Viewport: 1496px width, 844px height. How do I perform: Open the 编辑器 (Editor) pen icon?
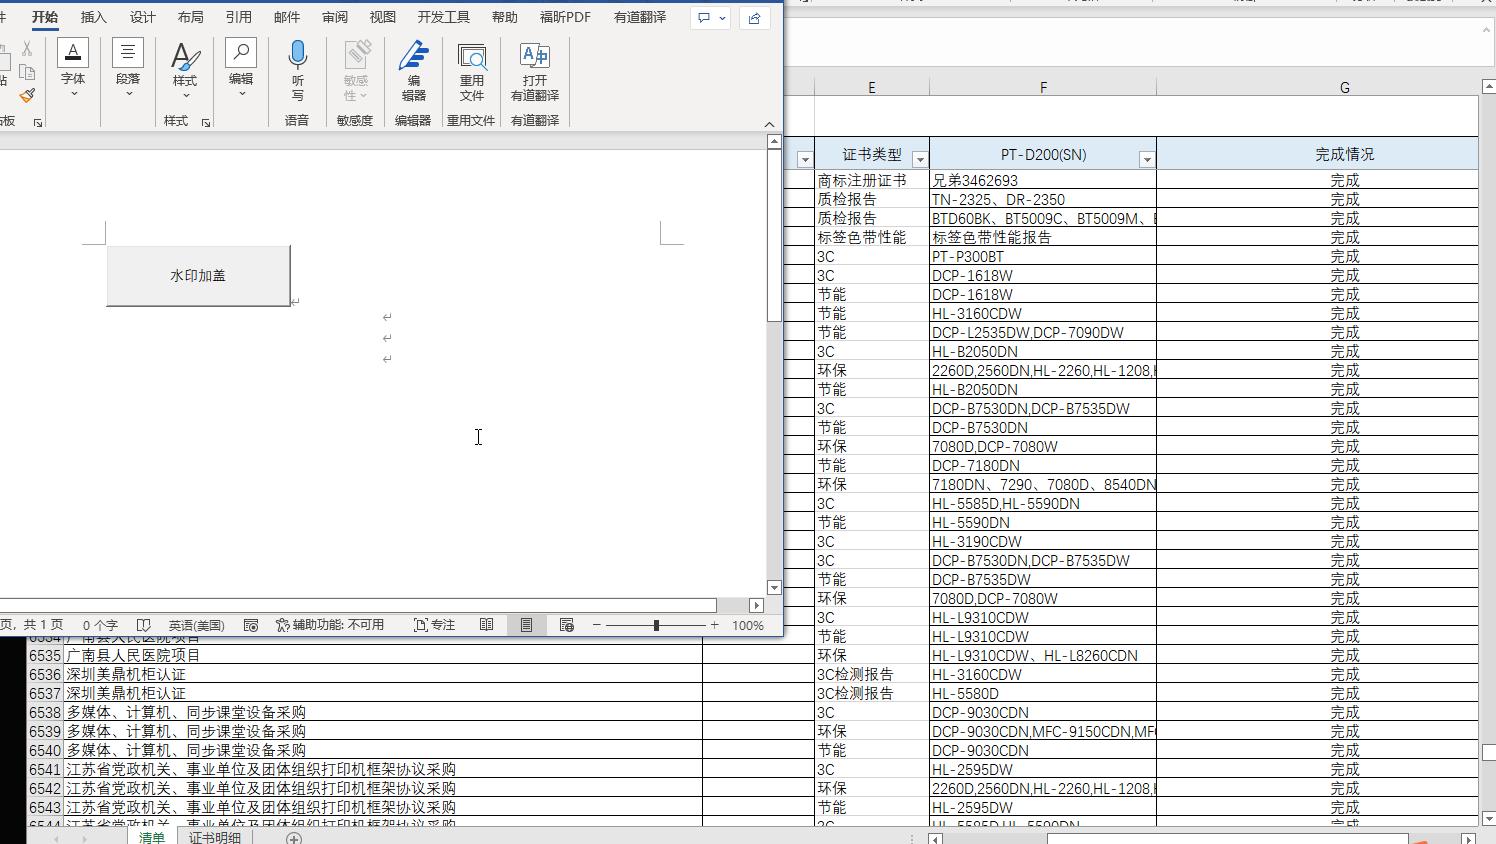coord(413,55)
